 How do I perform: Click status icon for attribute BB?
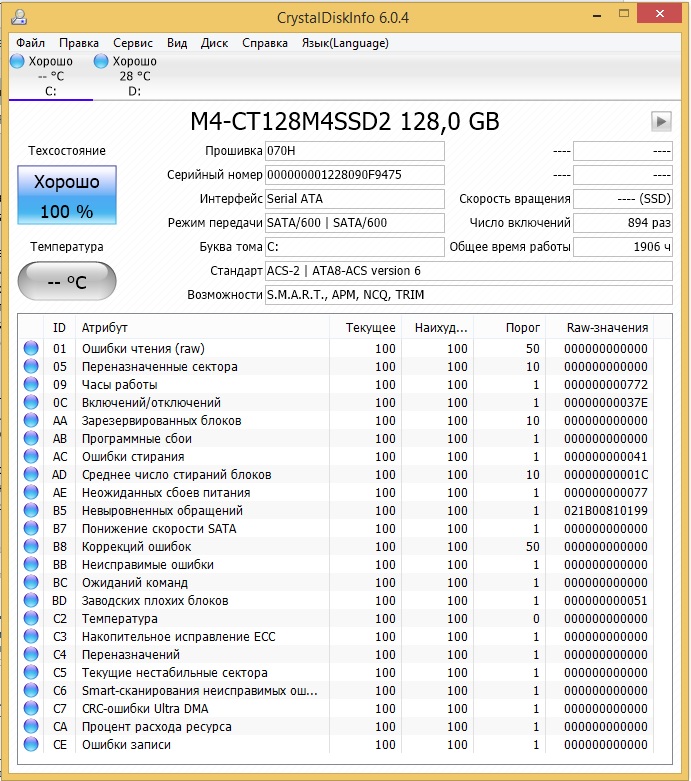(x=31, y=564)
